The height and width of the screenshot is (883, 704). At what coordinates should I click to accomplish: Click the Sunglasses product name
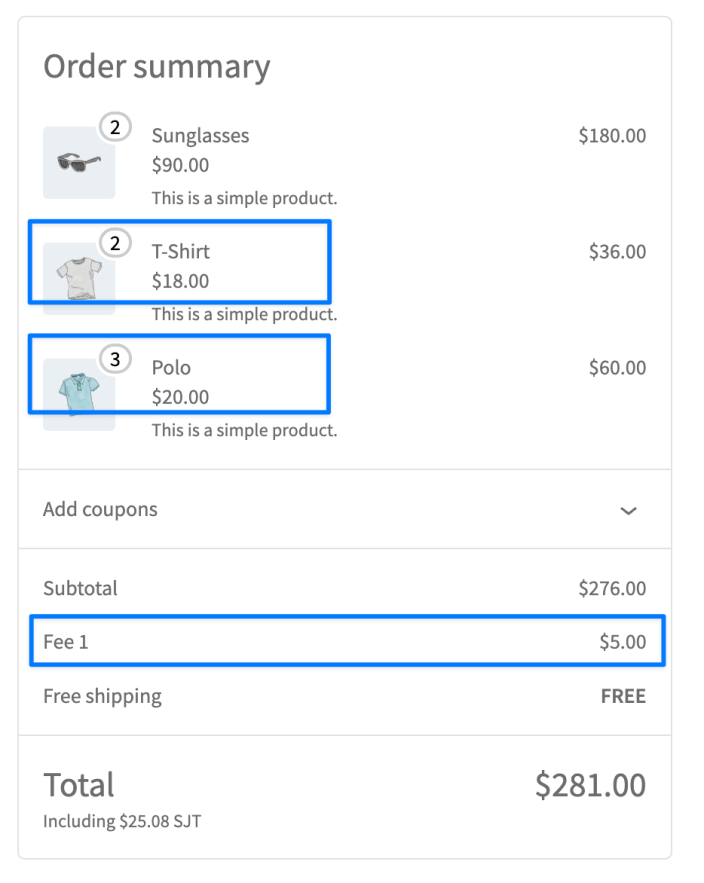[200, 135]
